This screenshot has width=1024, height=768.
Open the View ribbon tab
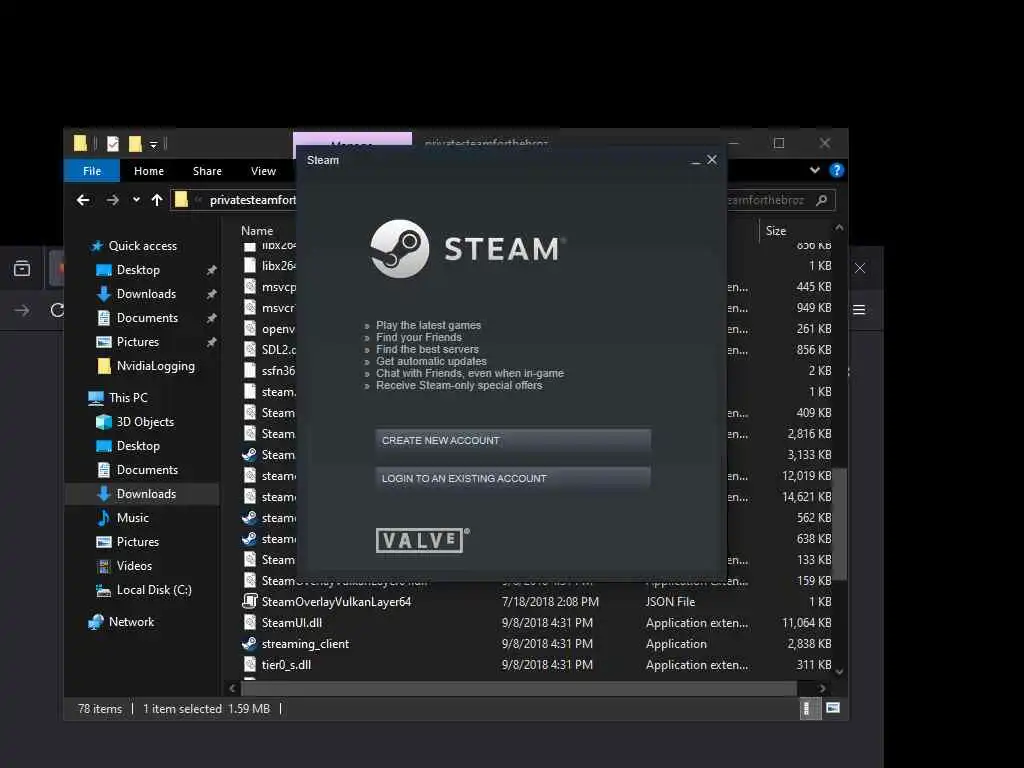[x=263, y=170]
